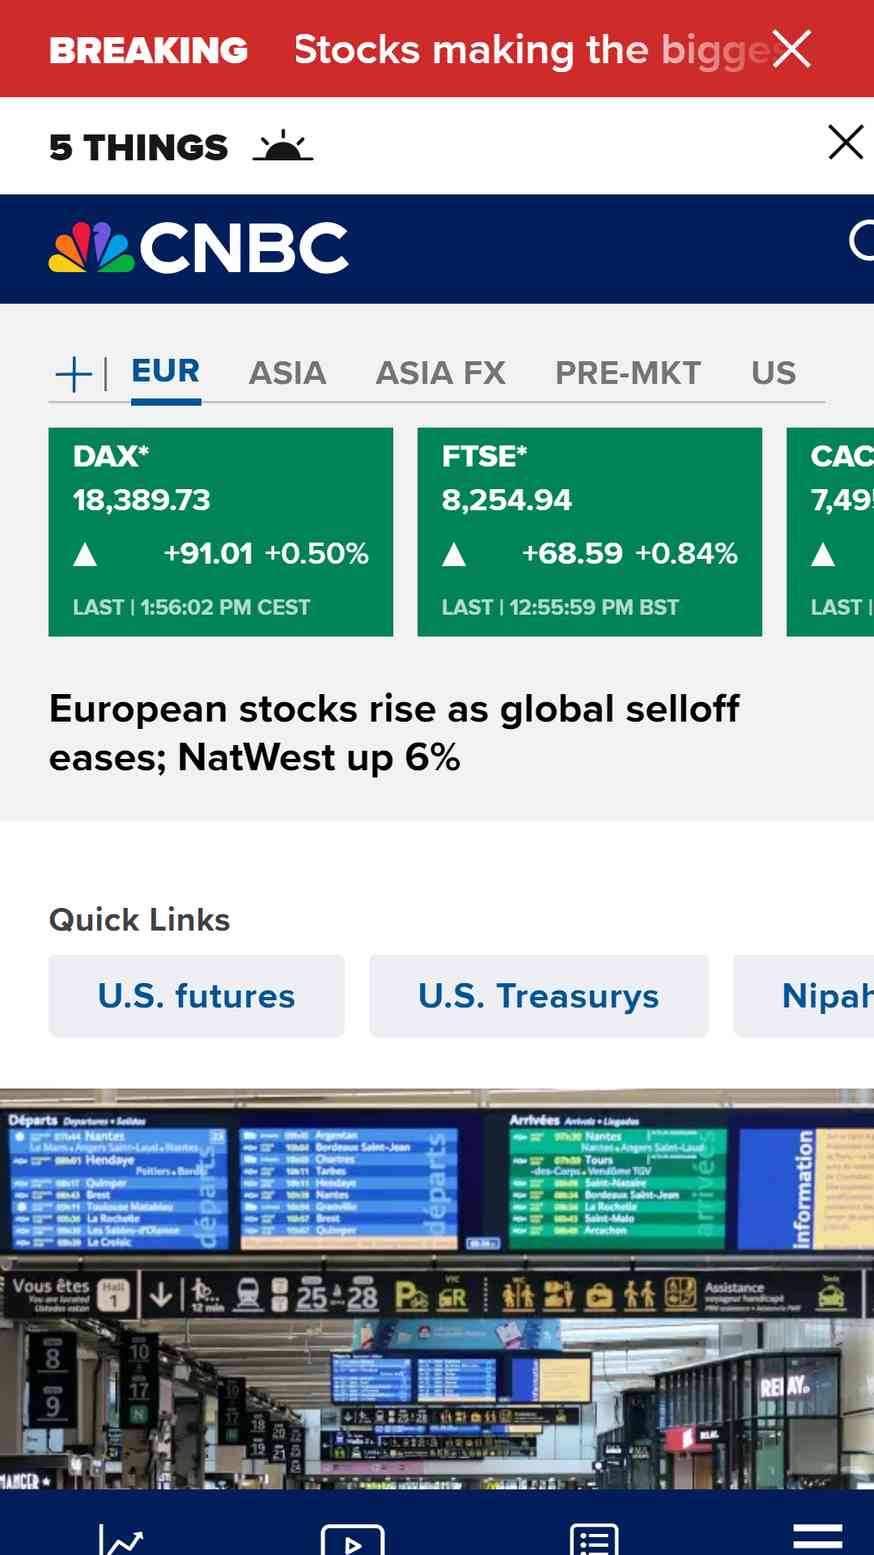Open the FTSE index card
The width and height of the screenshot is (874, 1555).
coord(590,532)
